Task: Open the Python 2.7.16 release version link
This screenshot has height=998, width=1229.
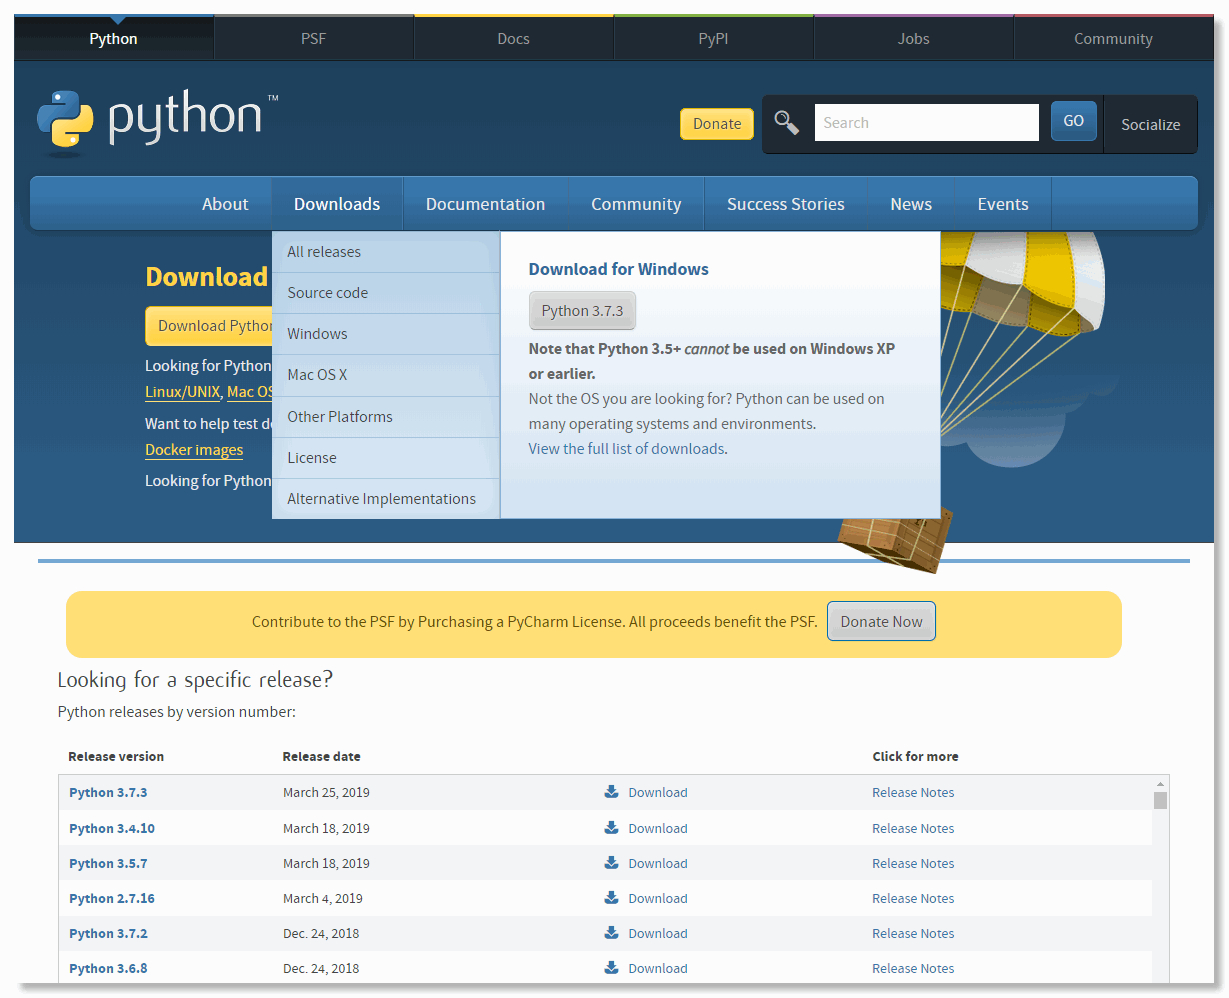Action: pyautogui.click(x=112, y=898)
